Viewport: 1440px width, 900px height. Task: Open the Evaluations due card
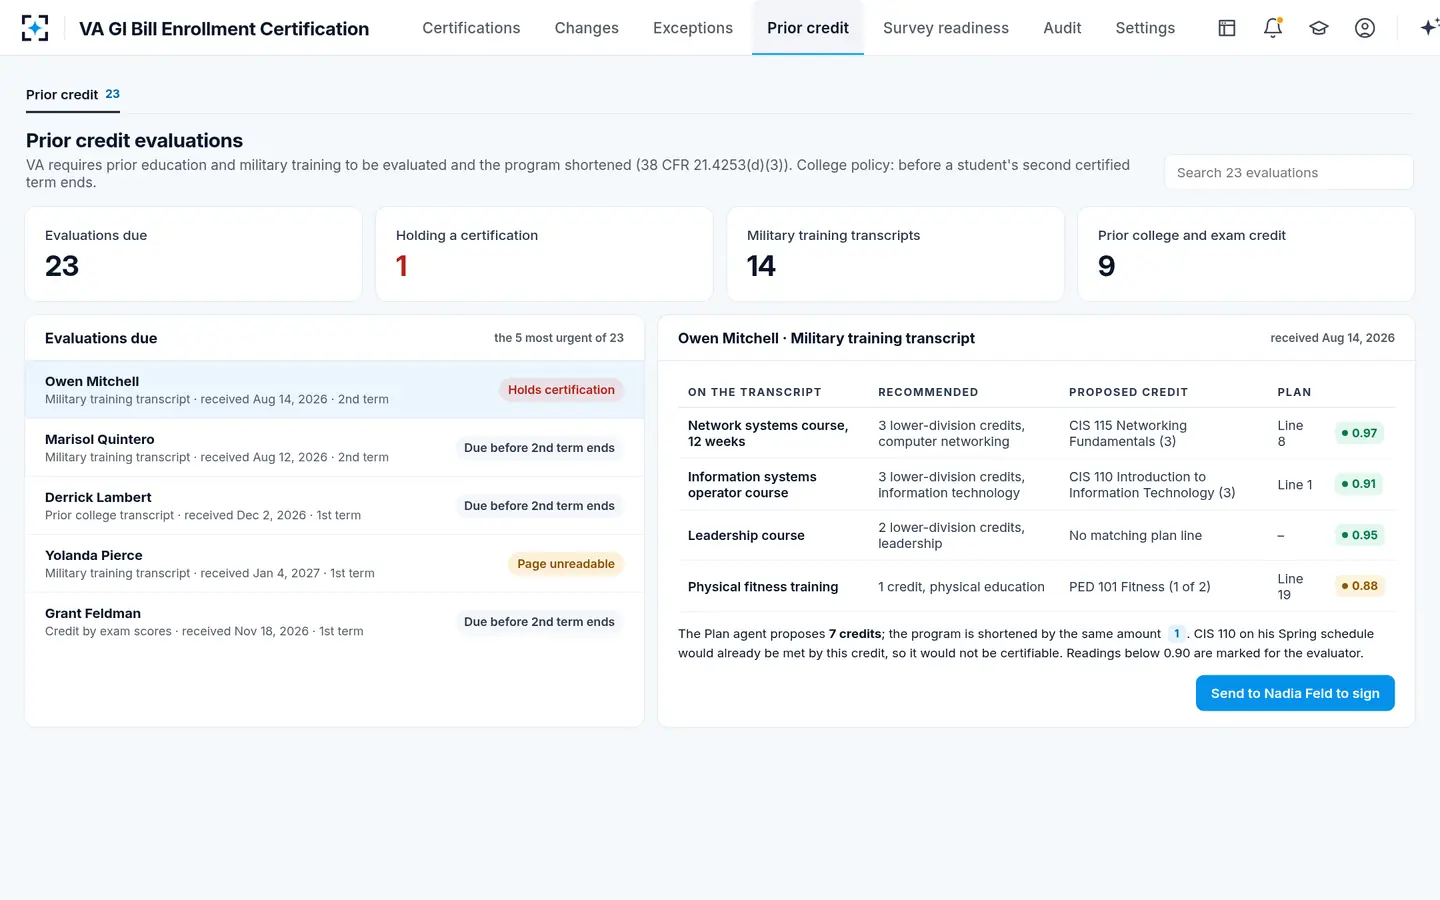[193, 254]
